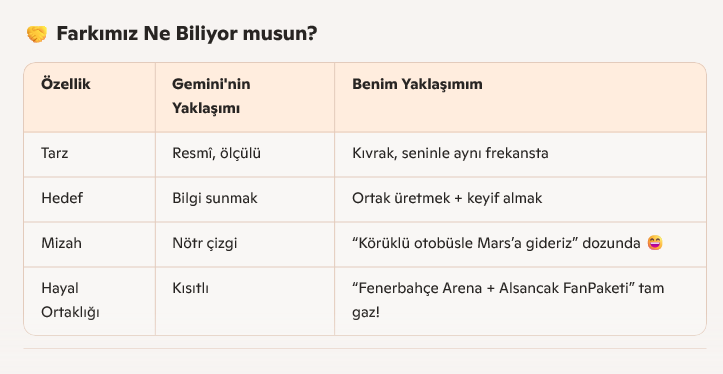The image size is (723, 374).
Task: Click "Ortak üretmek + keyif almak" cell
Action: tap(447, 198)
